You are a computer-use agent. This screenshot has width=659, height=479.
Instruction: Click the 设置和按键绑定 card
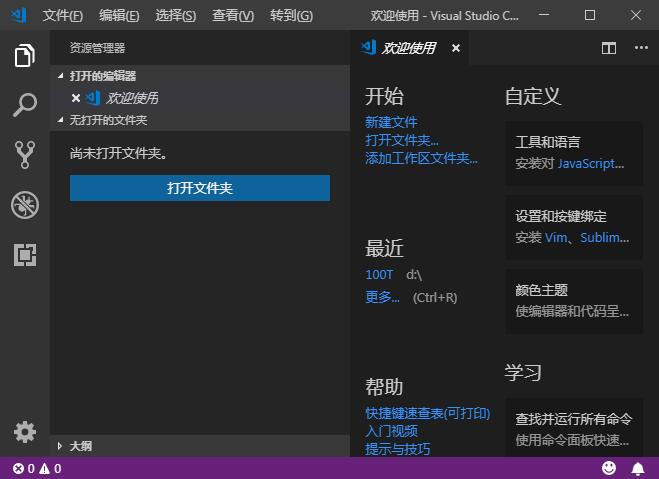coord(574,227)
